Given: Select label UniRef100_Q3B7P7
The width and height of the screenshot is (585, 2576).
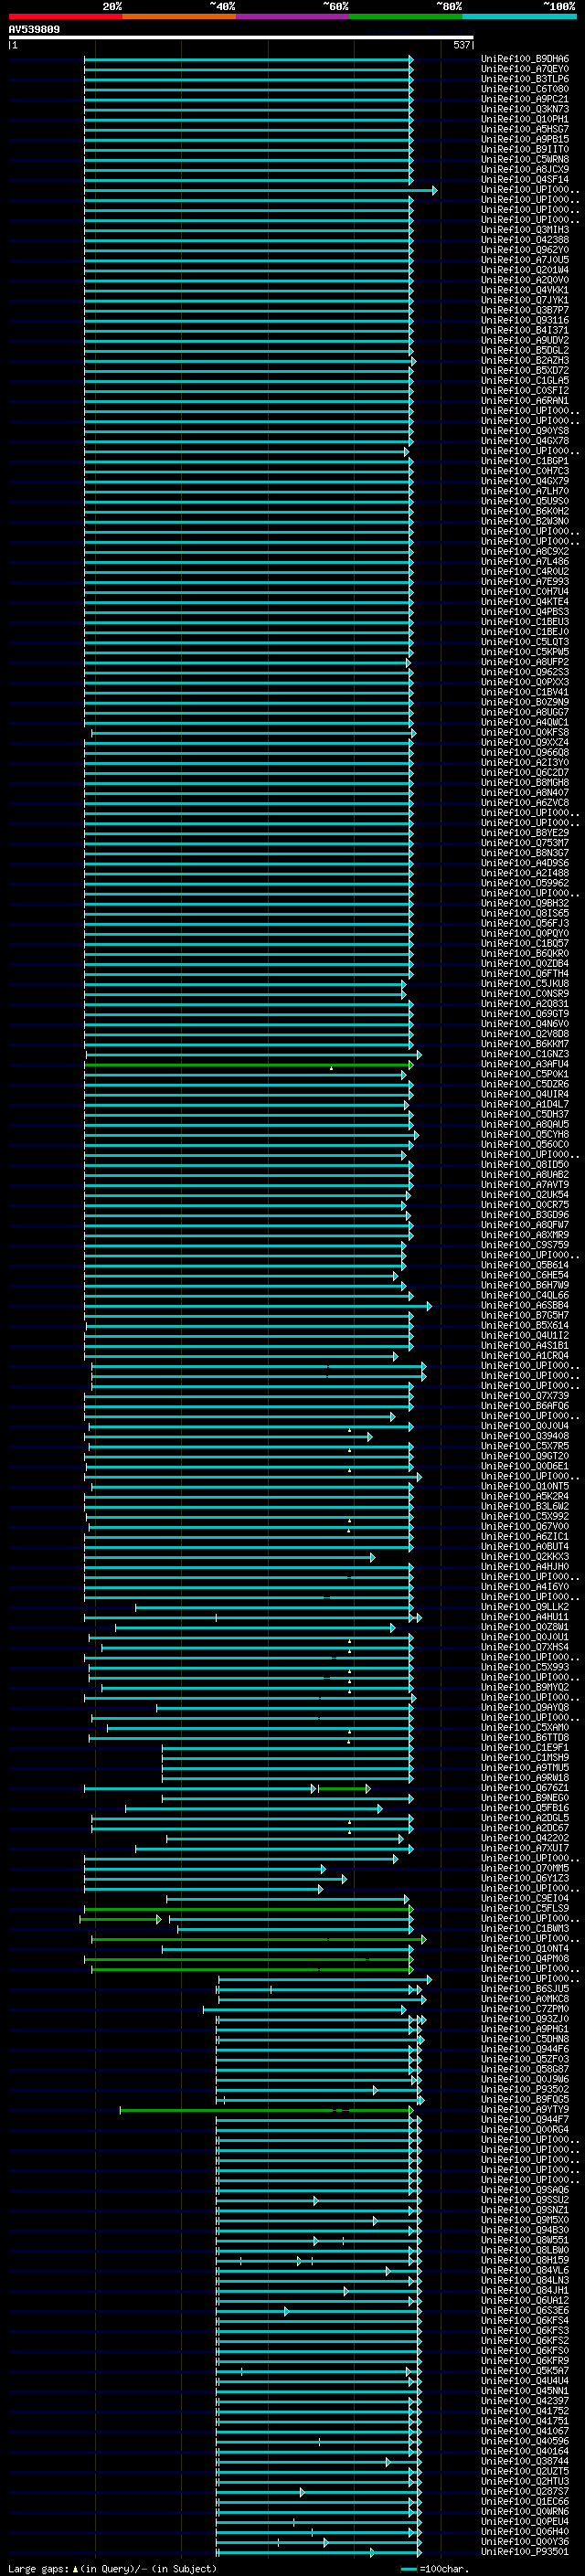Looking at the screenshot, I should point(525,310).
